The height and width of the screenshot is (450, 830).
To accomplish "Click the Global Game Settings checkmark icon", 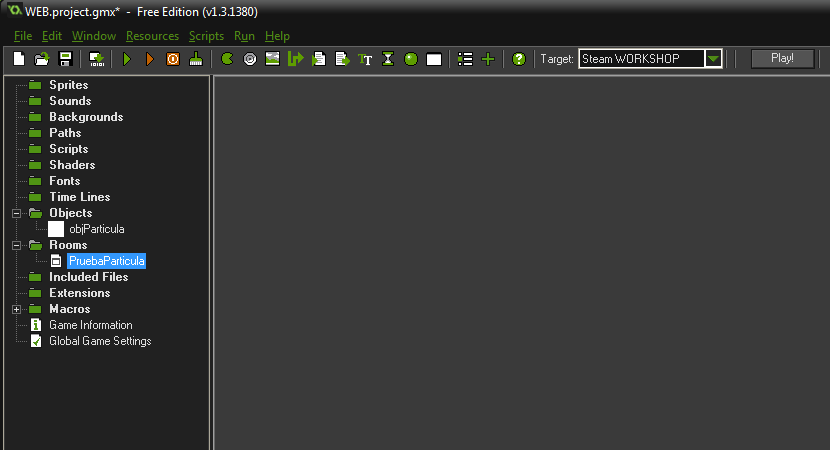I will coord(36,341).
